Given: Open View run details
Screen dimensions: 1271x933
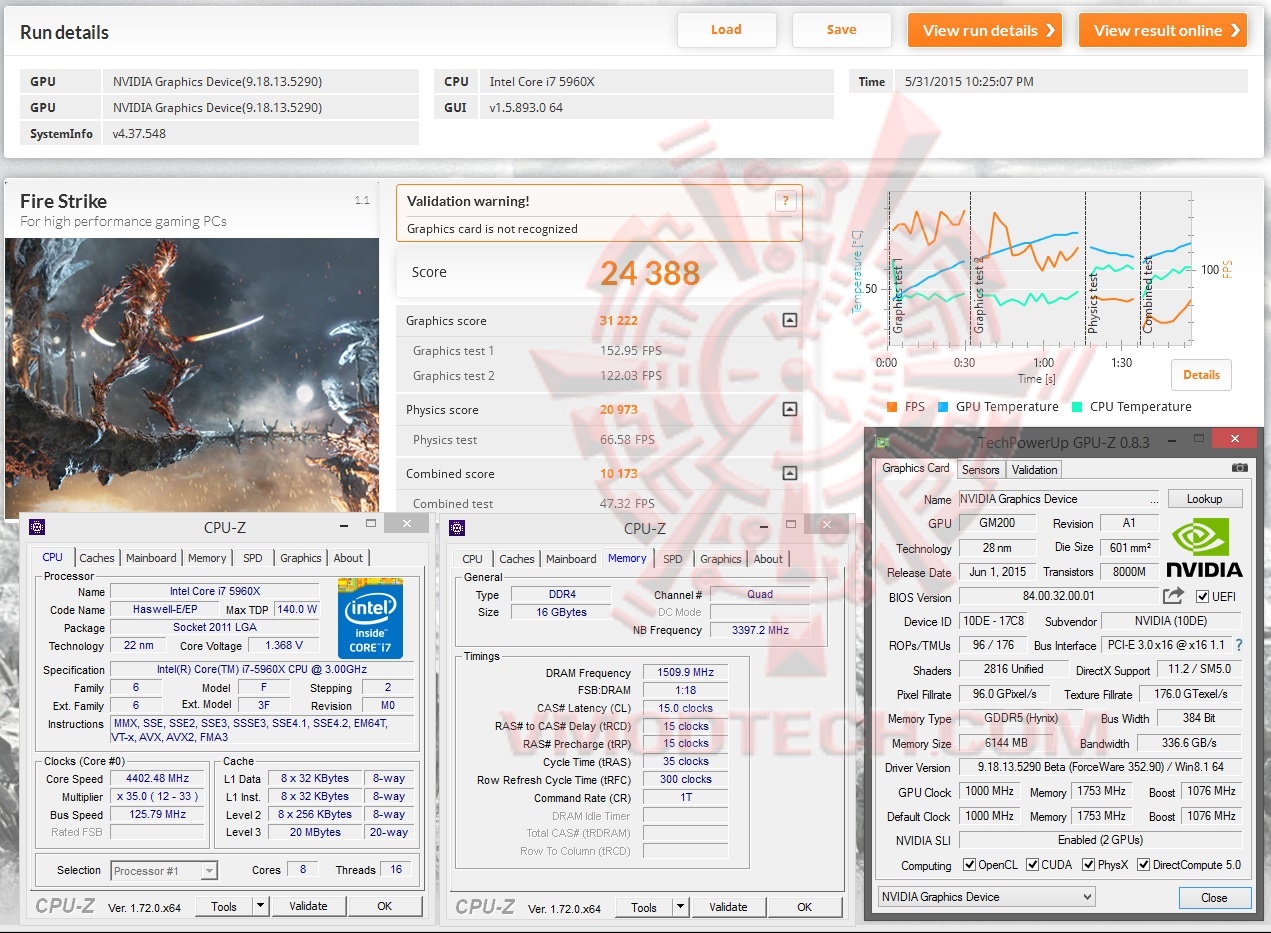Looking at the screenshot, I should (985, 30).
